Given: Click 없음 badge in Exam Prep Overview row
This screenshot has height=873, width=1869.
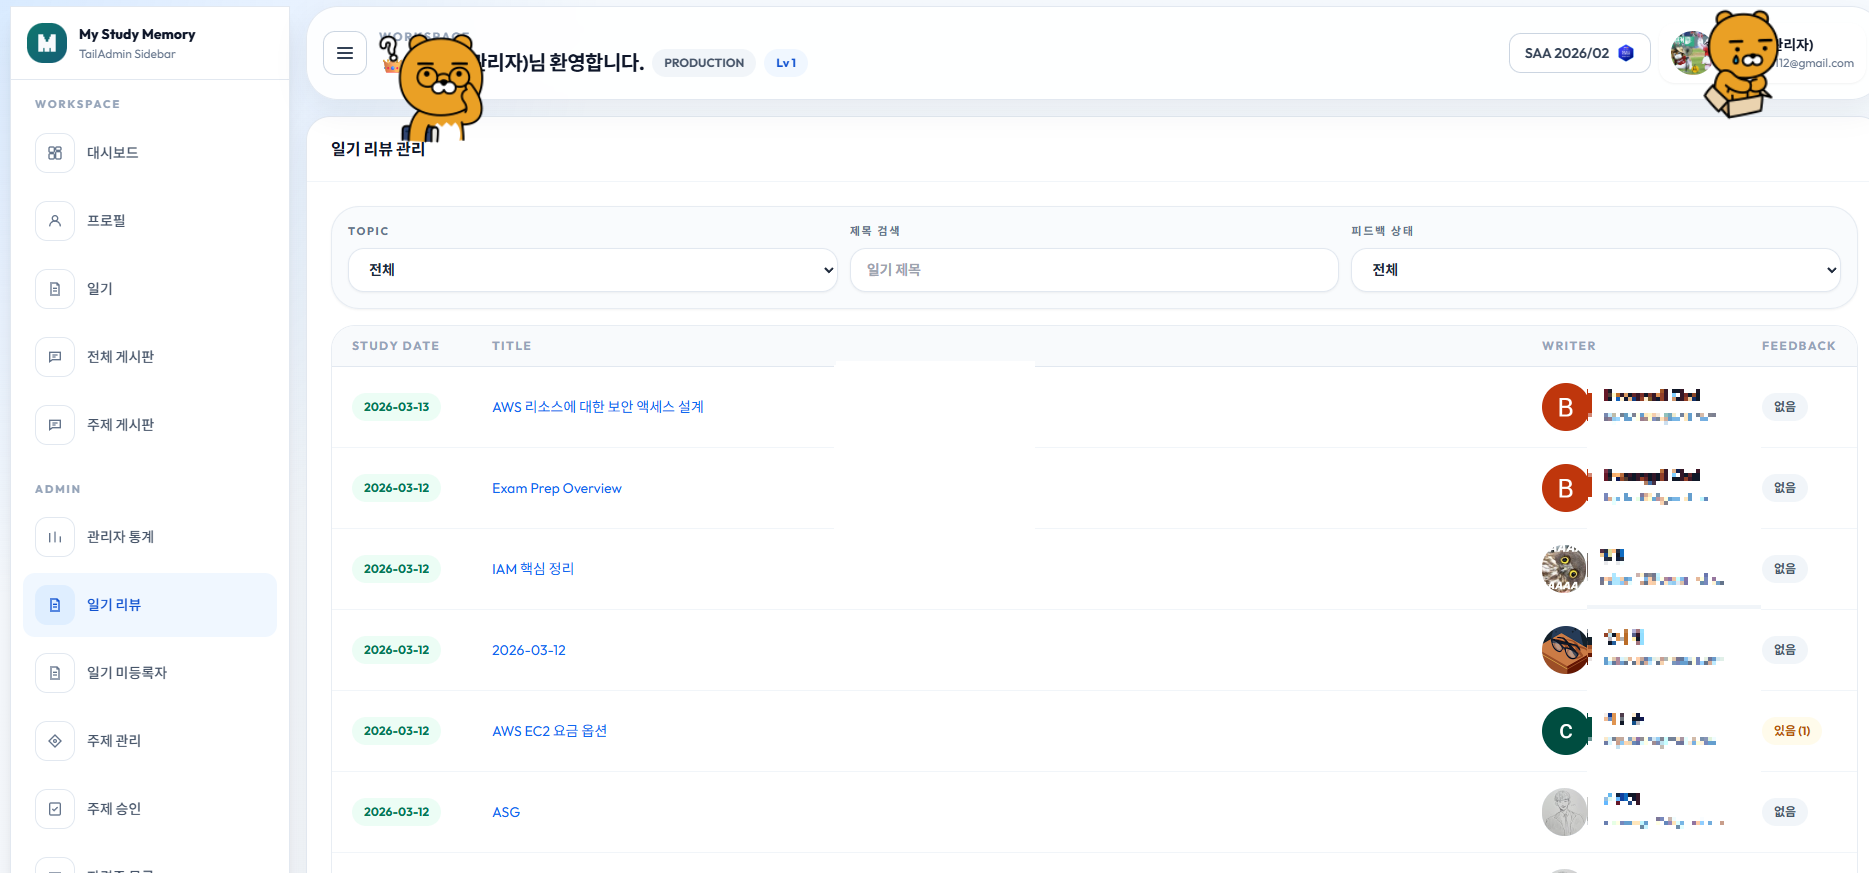Looking at the screenshot, I should [x=1785, y=488].
